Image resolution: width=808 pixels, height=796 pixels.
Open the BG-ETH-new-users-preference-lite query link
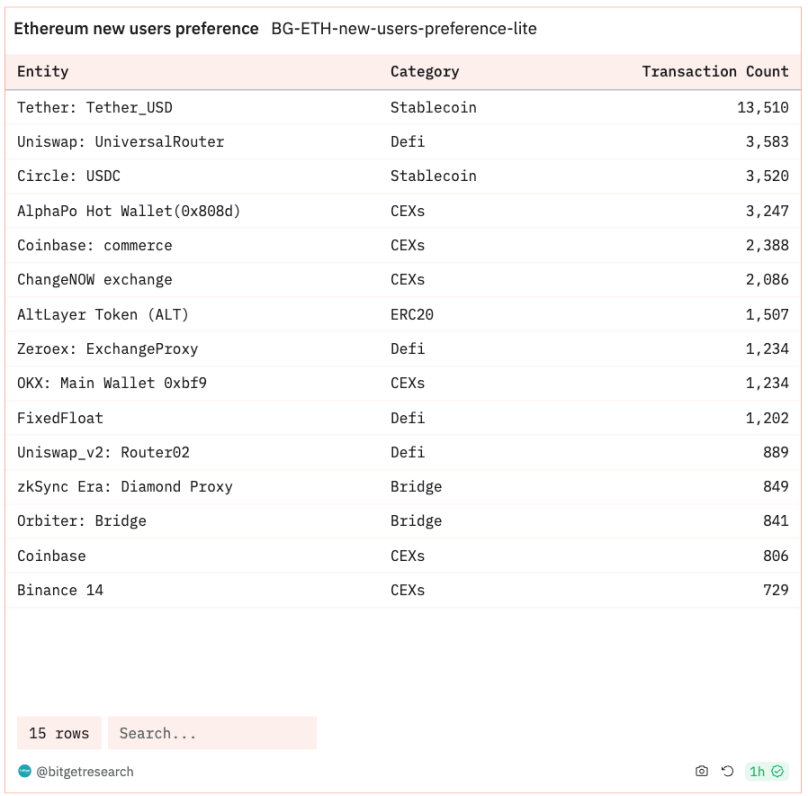[x=404, y=29]
